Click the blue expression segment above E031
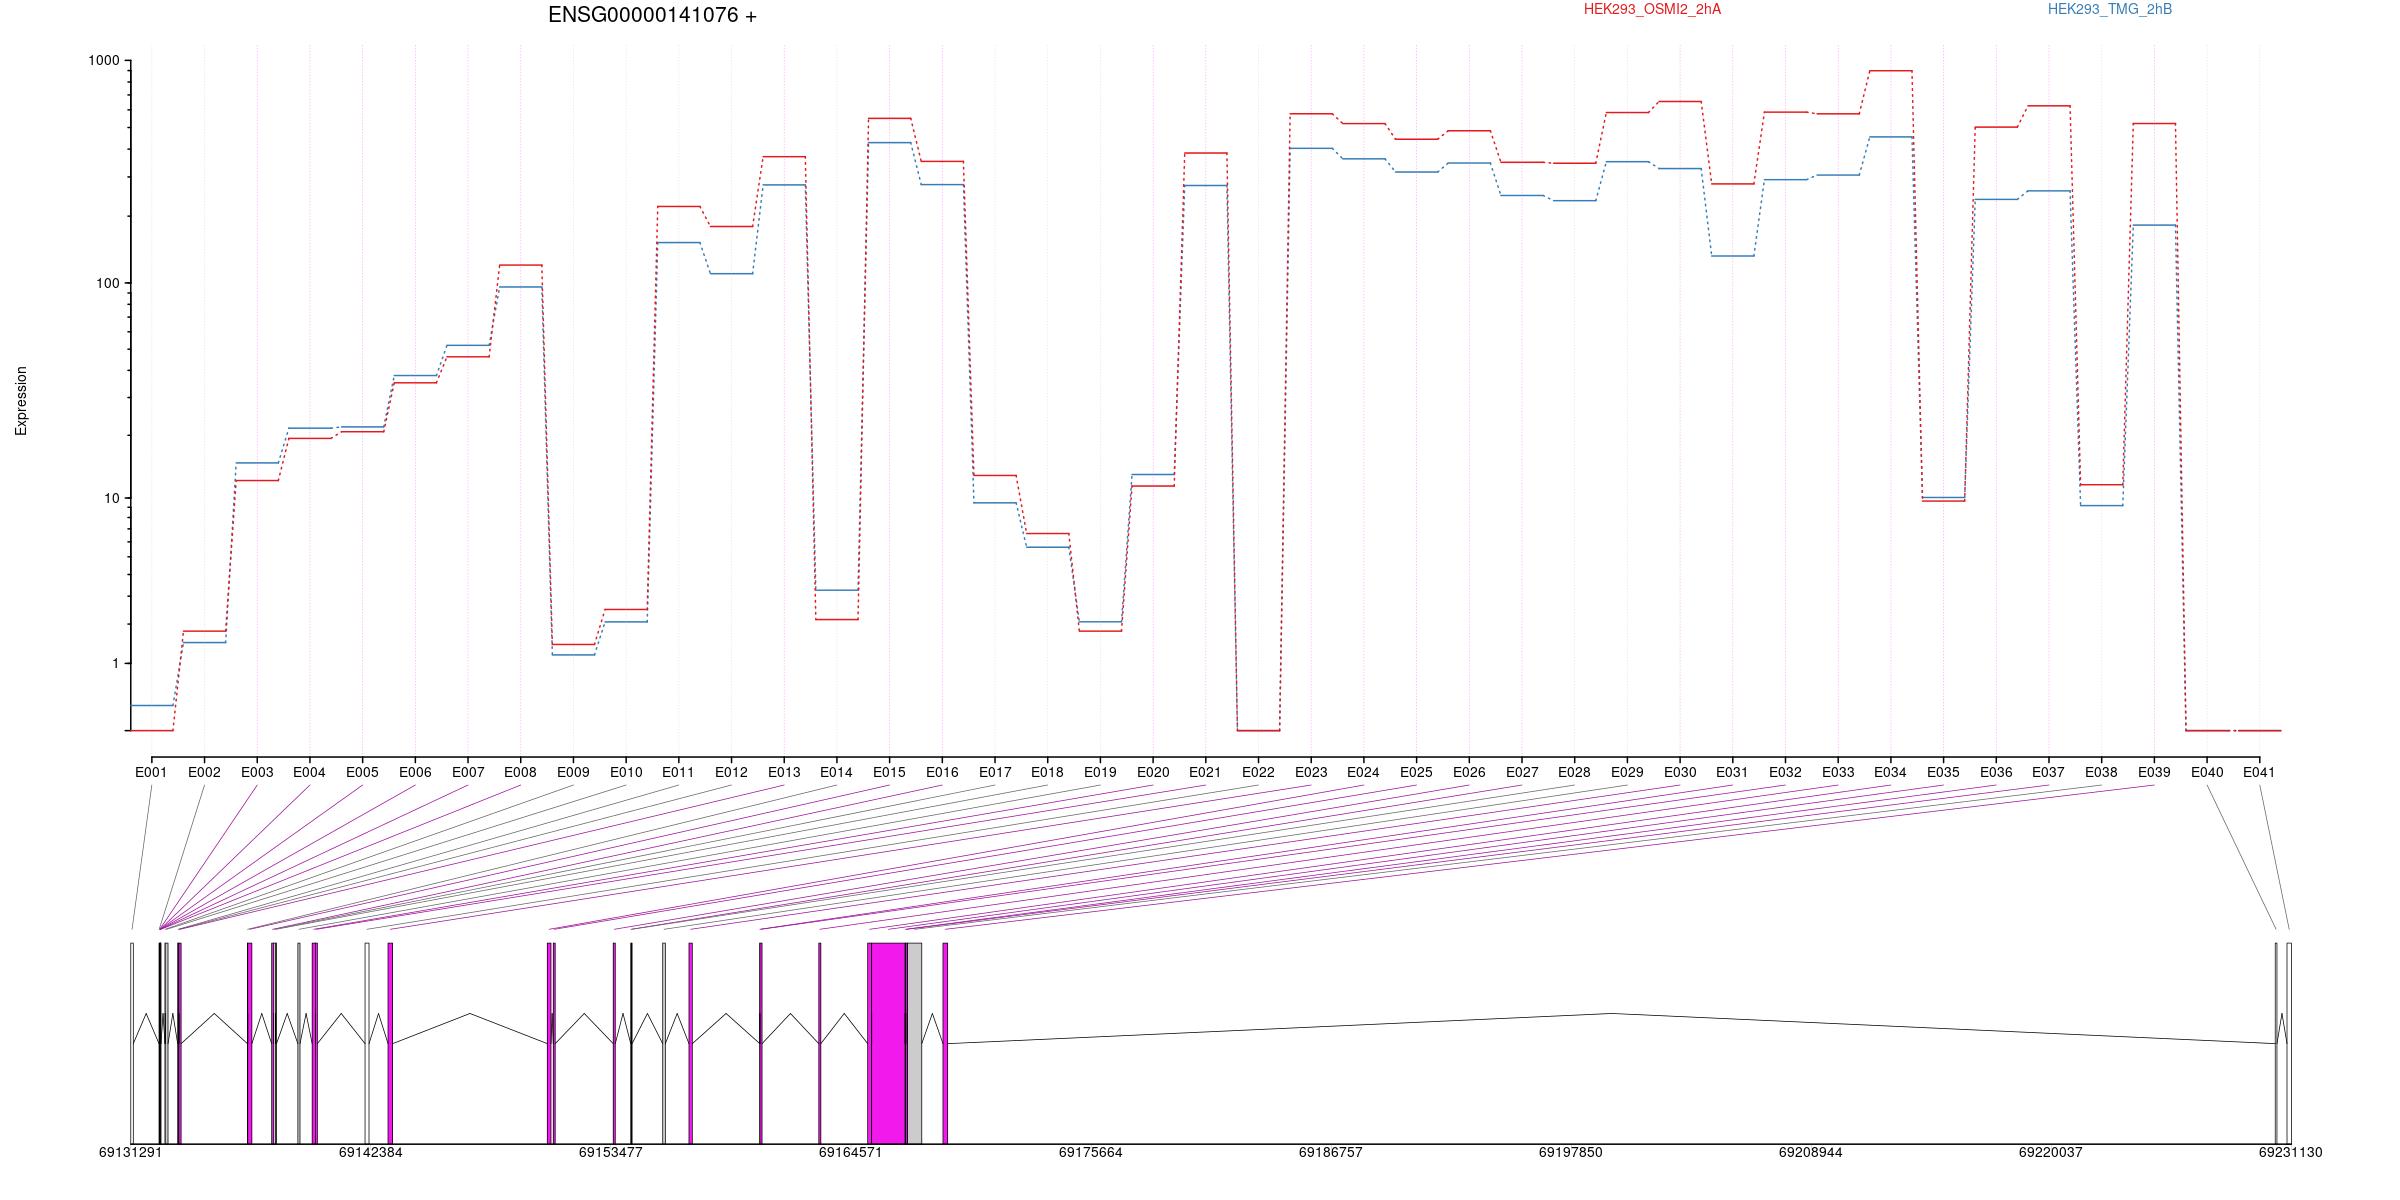 click(x=1732, y=256)
